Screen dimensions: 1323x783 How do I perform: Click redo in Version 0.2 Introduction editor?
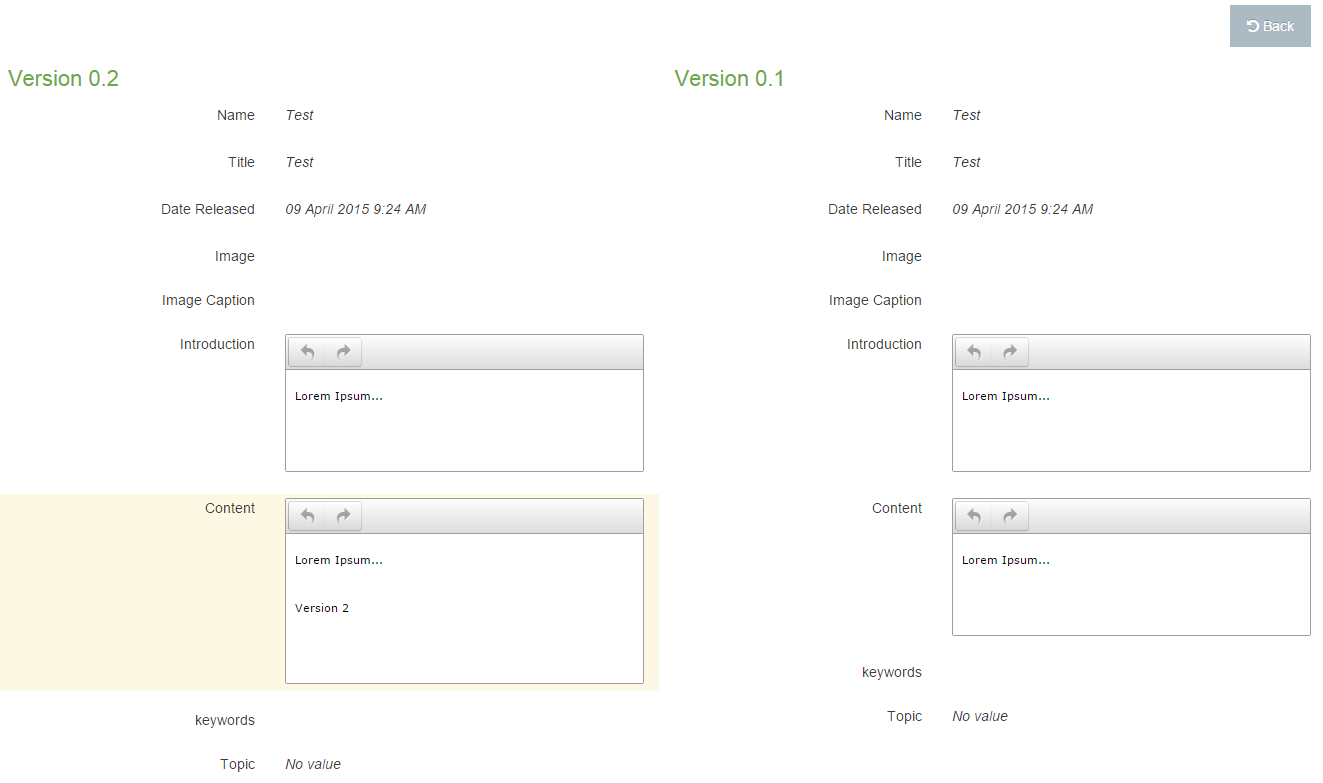[x=343, y=352]
